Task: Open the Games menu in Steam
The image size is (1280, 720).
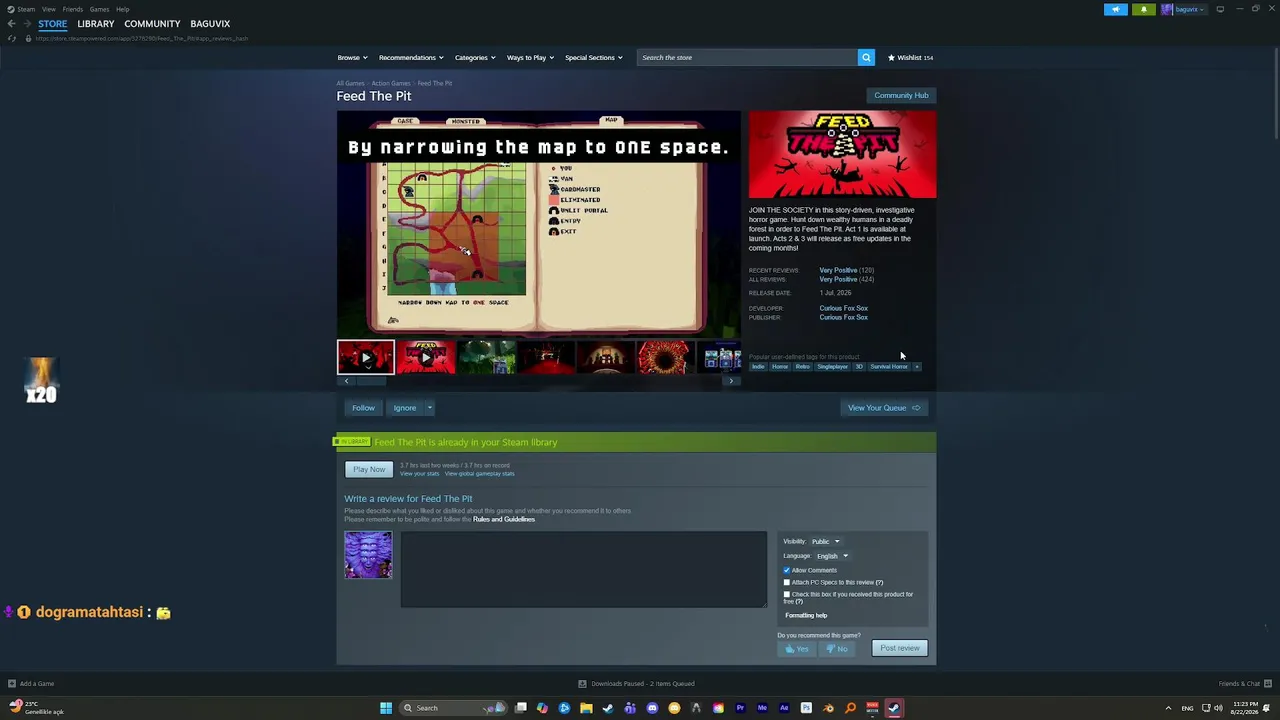Action: point(99,9)
